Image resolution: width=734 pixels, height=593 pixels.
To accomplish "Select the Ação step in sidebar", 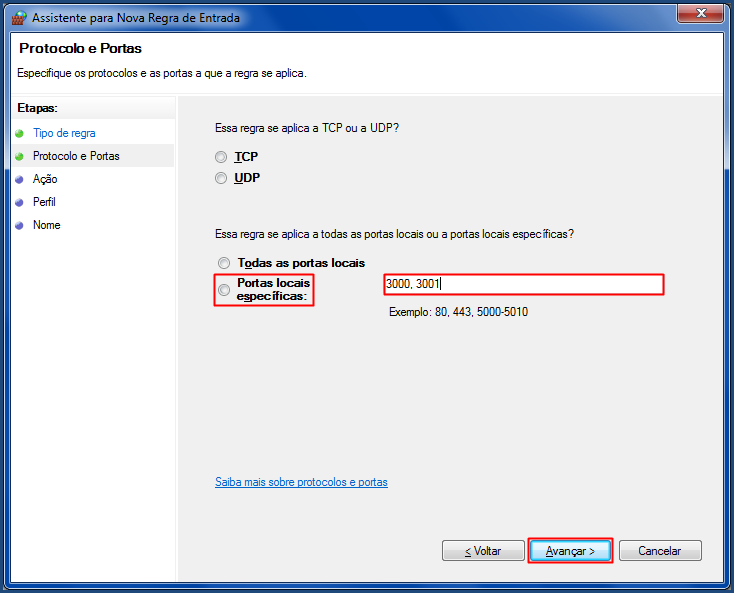I will pos(45,179).
